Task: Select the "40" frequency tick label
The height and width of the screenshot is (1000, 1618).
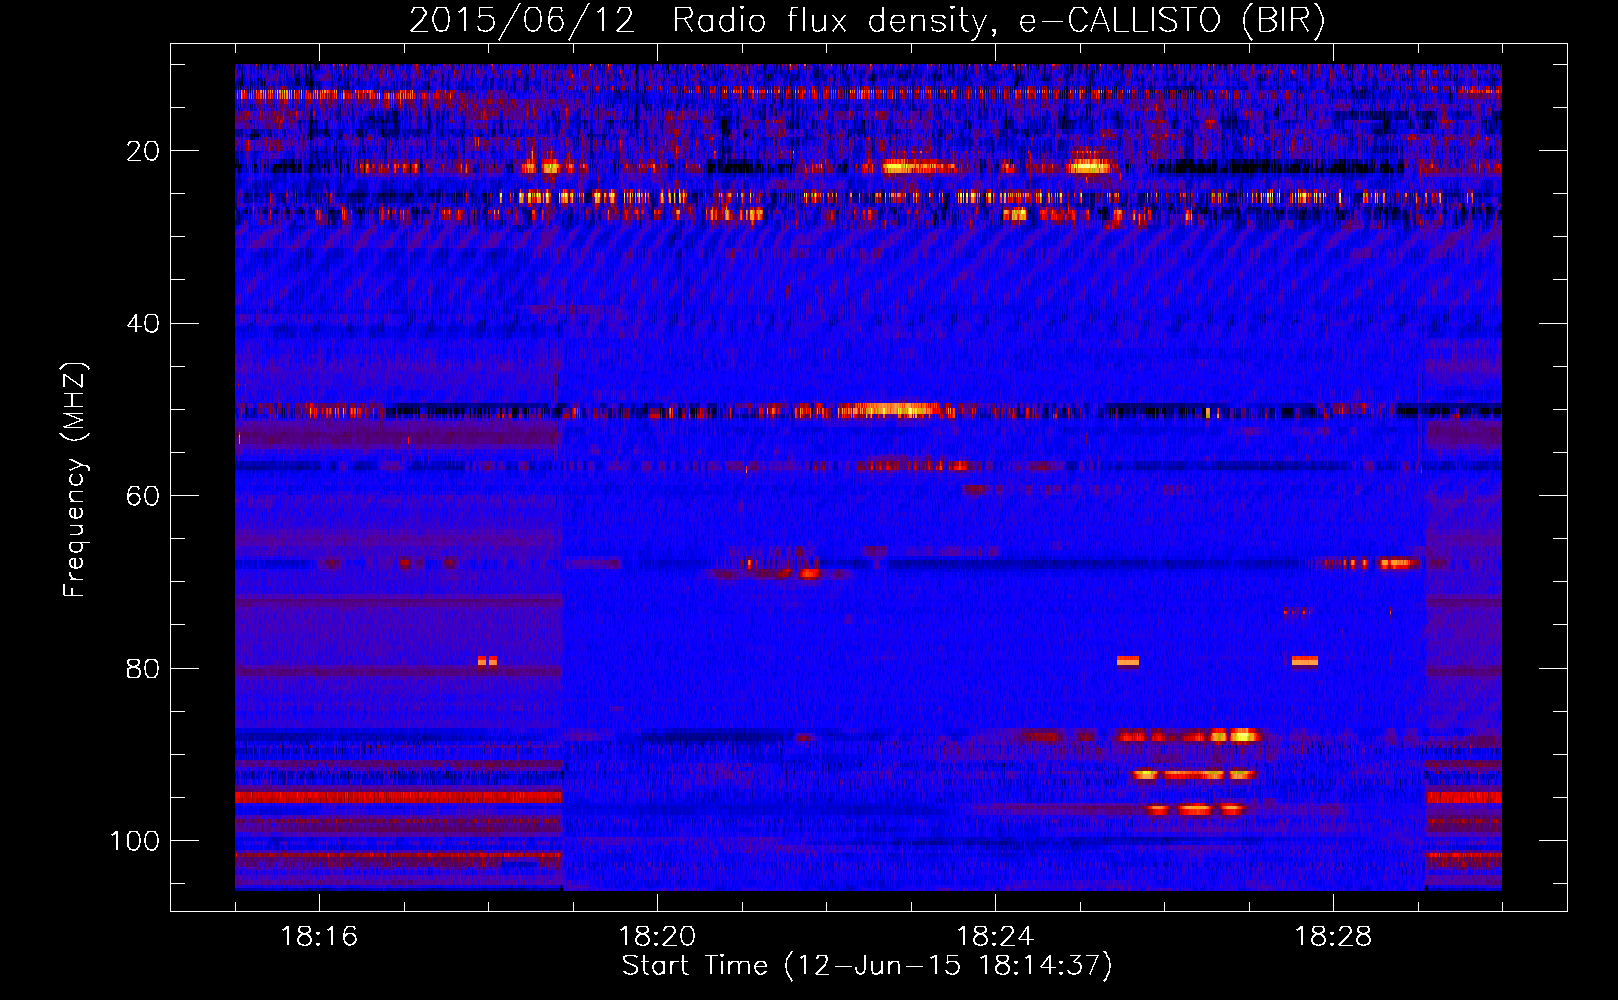Action: coord(144,324)
